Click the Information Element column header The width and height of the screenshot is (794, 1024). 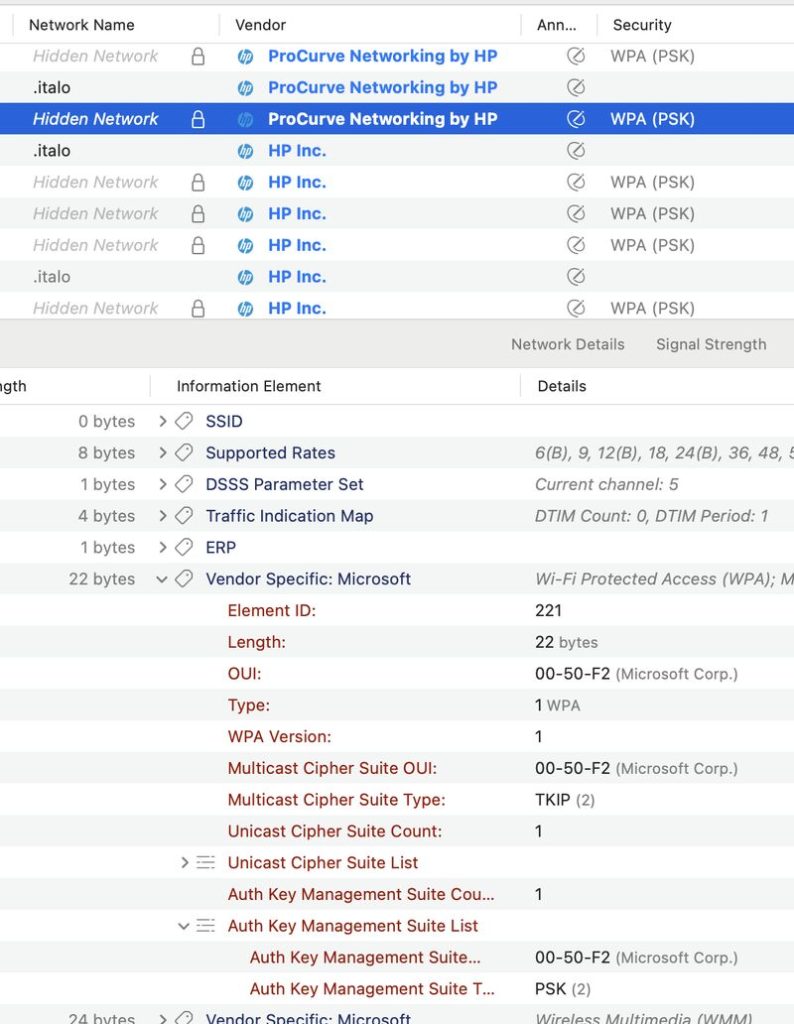tap(249, 386)
